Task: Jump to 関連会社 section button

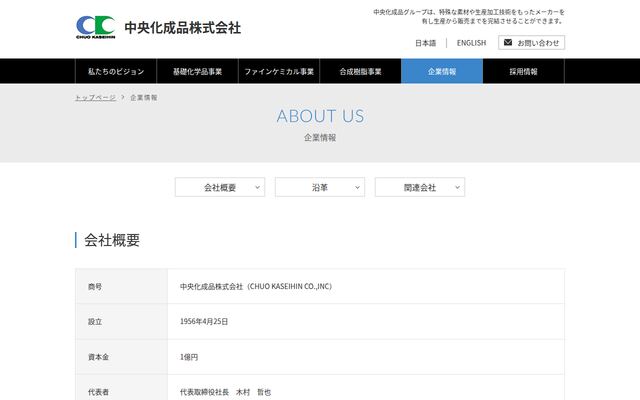Action: pyautogui.click(x=420, y=187)
